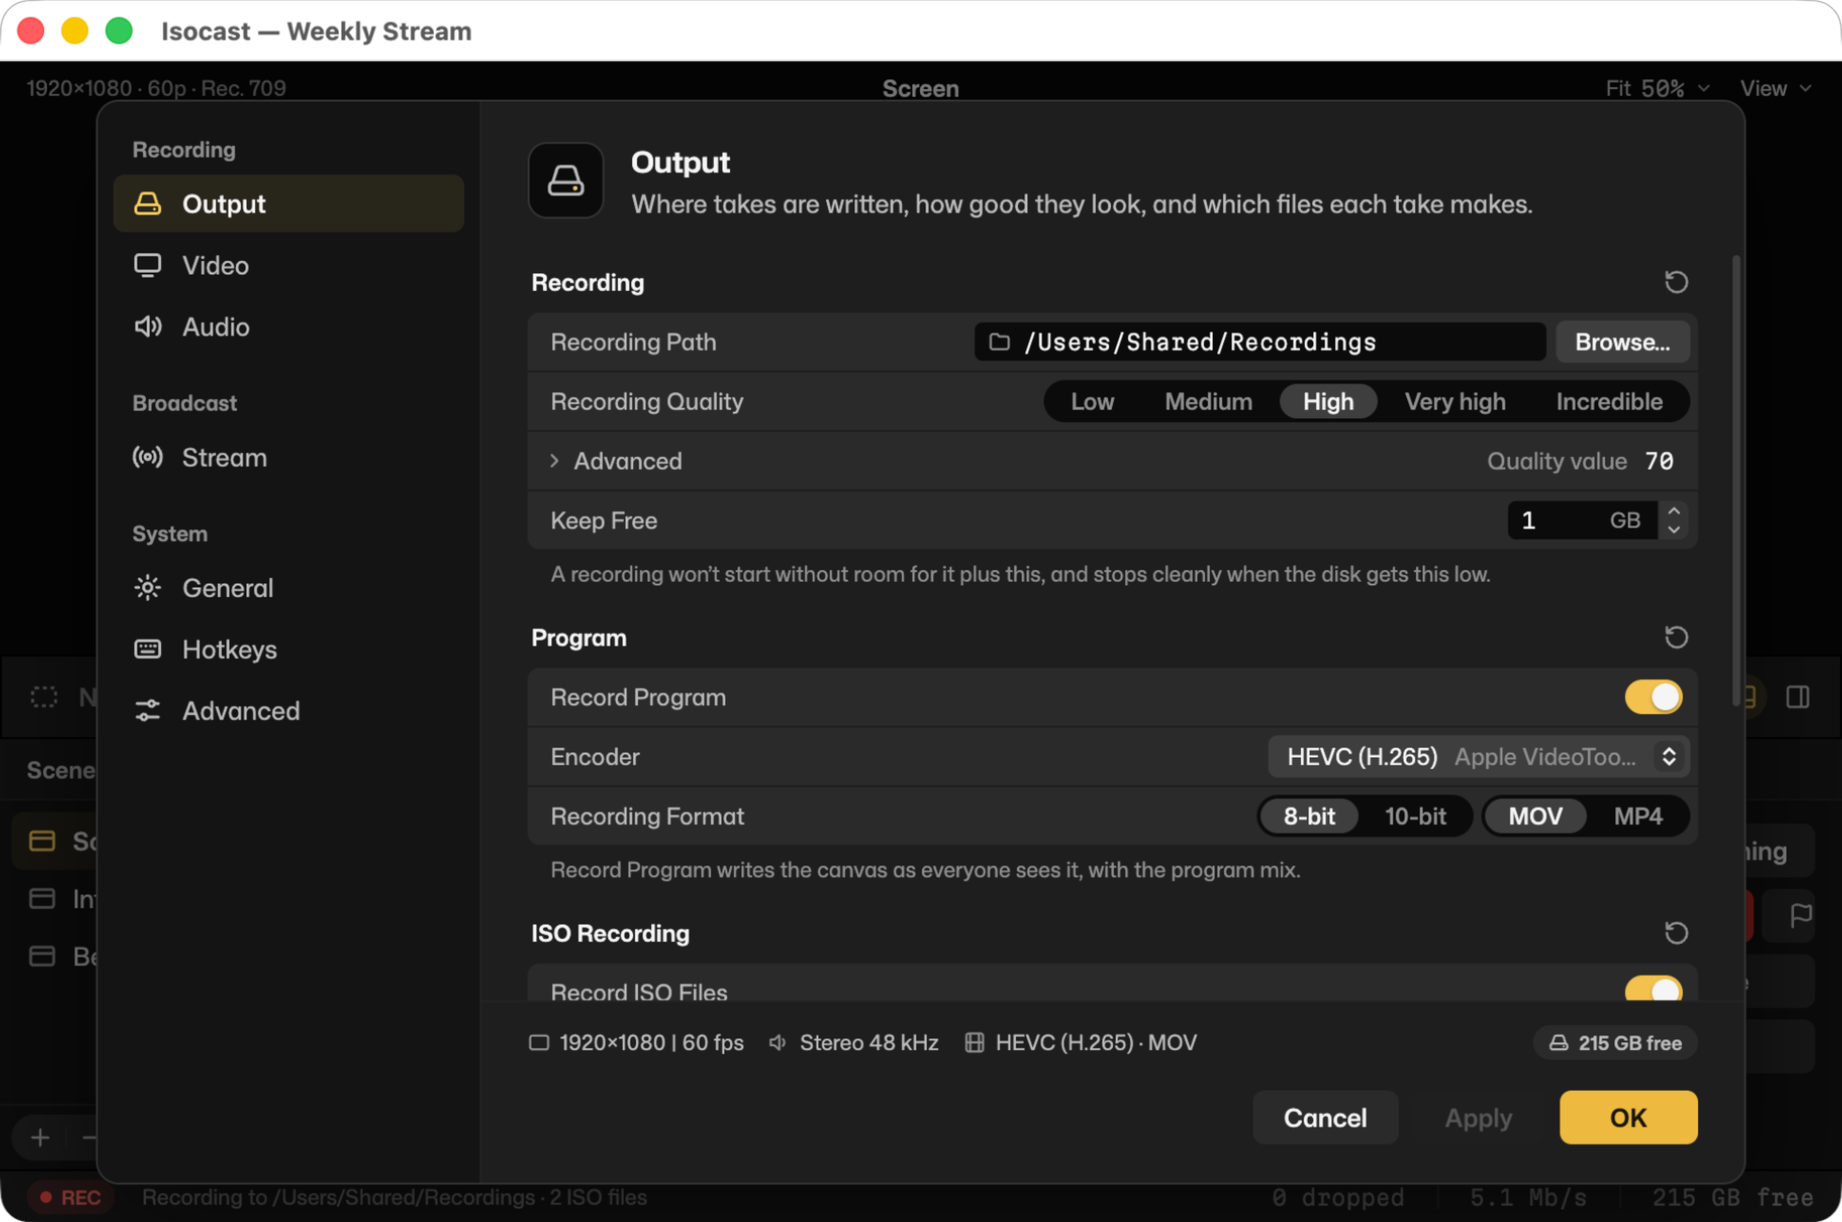Click the Keep Free GB value field

point(1582,520)
